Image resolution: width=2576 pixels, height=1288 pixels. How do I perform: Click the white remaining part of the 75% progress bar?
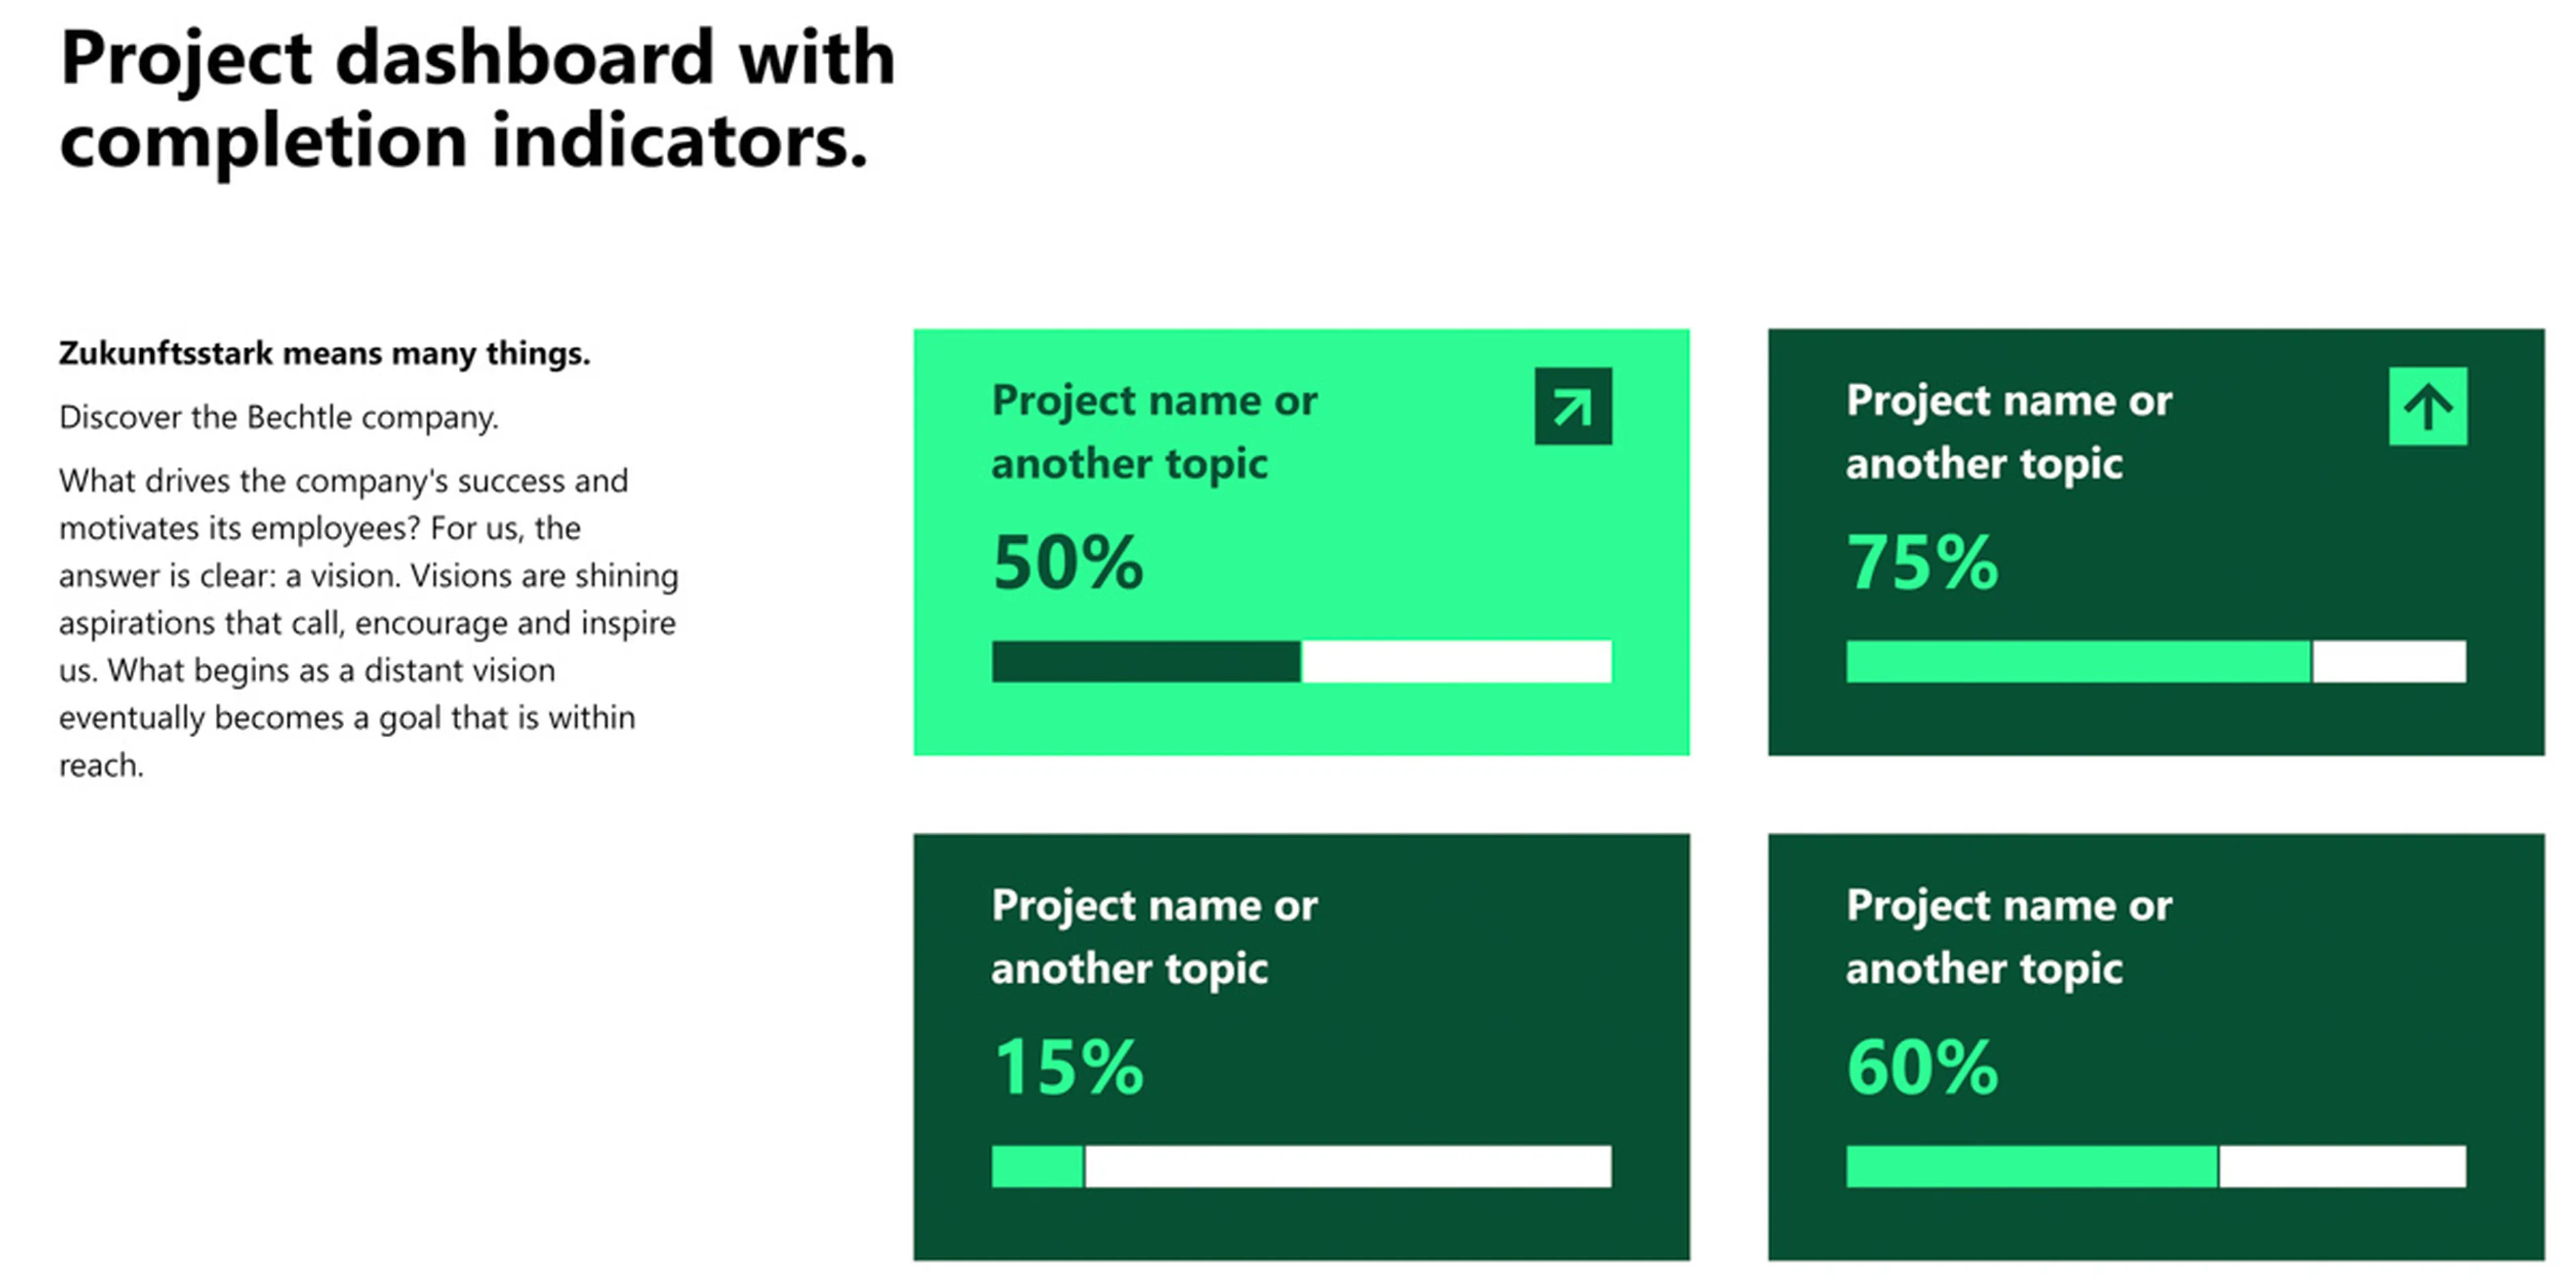[2389, 661]
